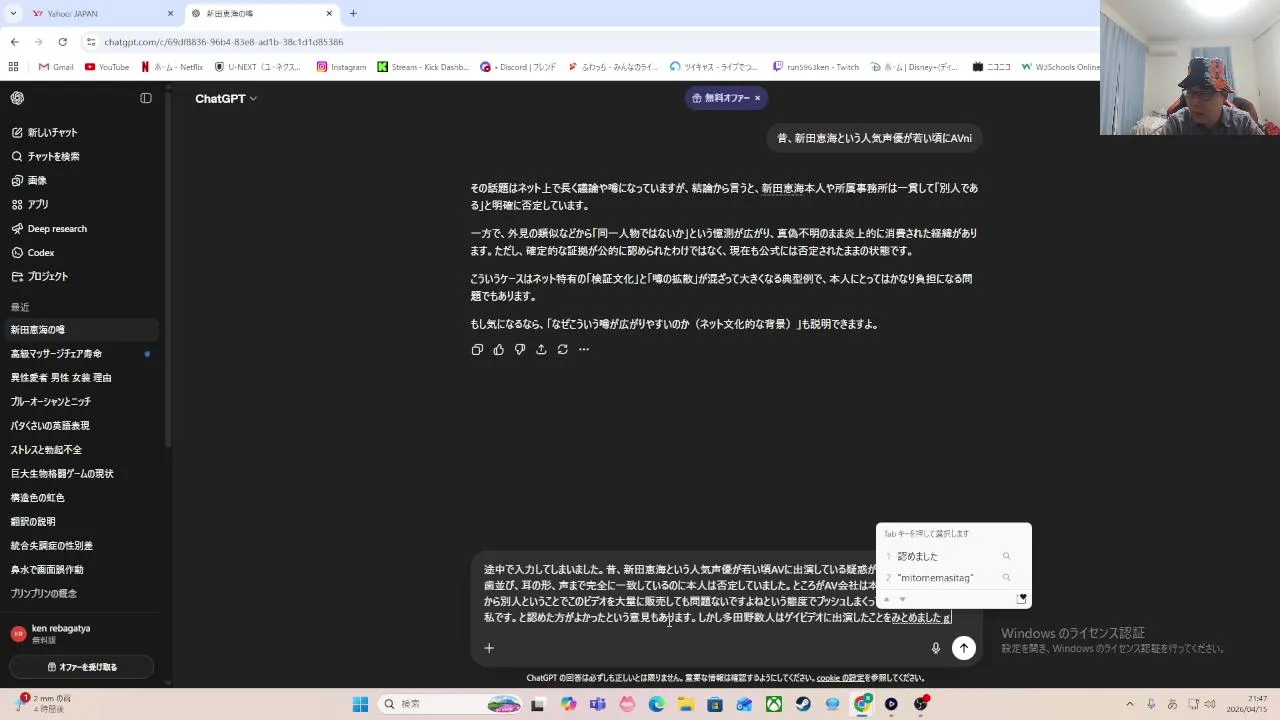Dismiss the 無料オファー banner with its X
This screenshot has width=1280, height=720.
pyautogui.click(x=757, y=98)
